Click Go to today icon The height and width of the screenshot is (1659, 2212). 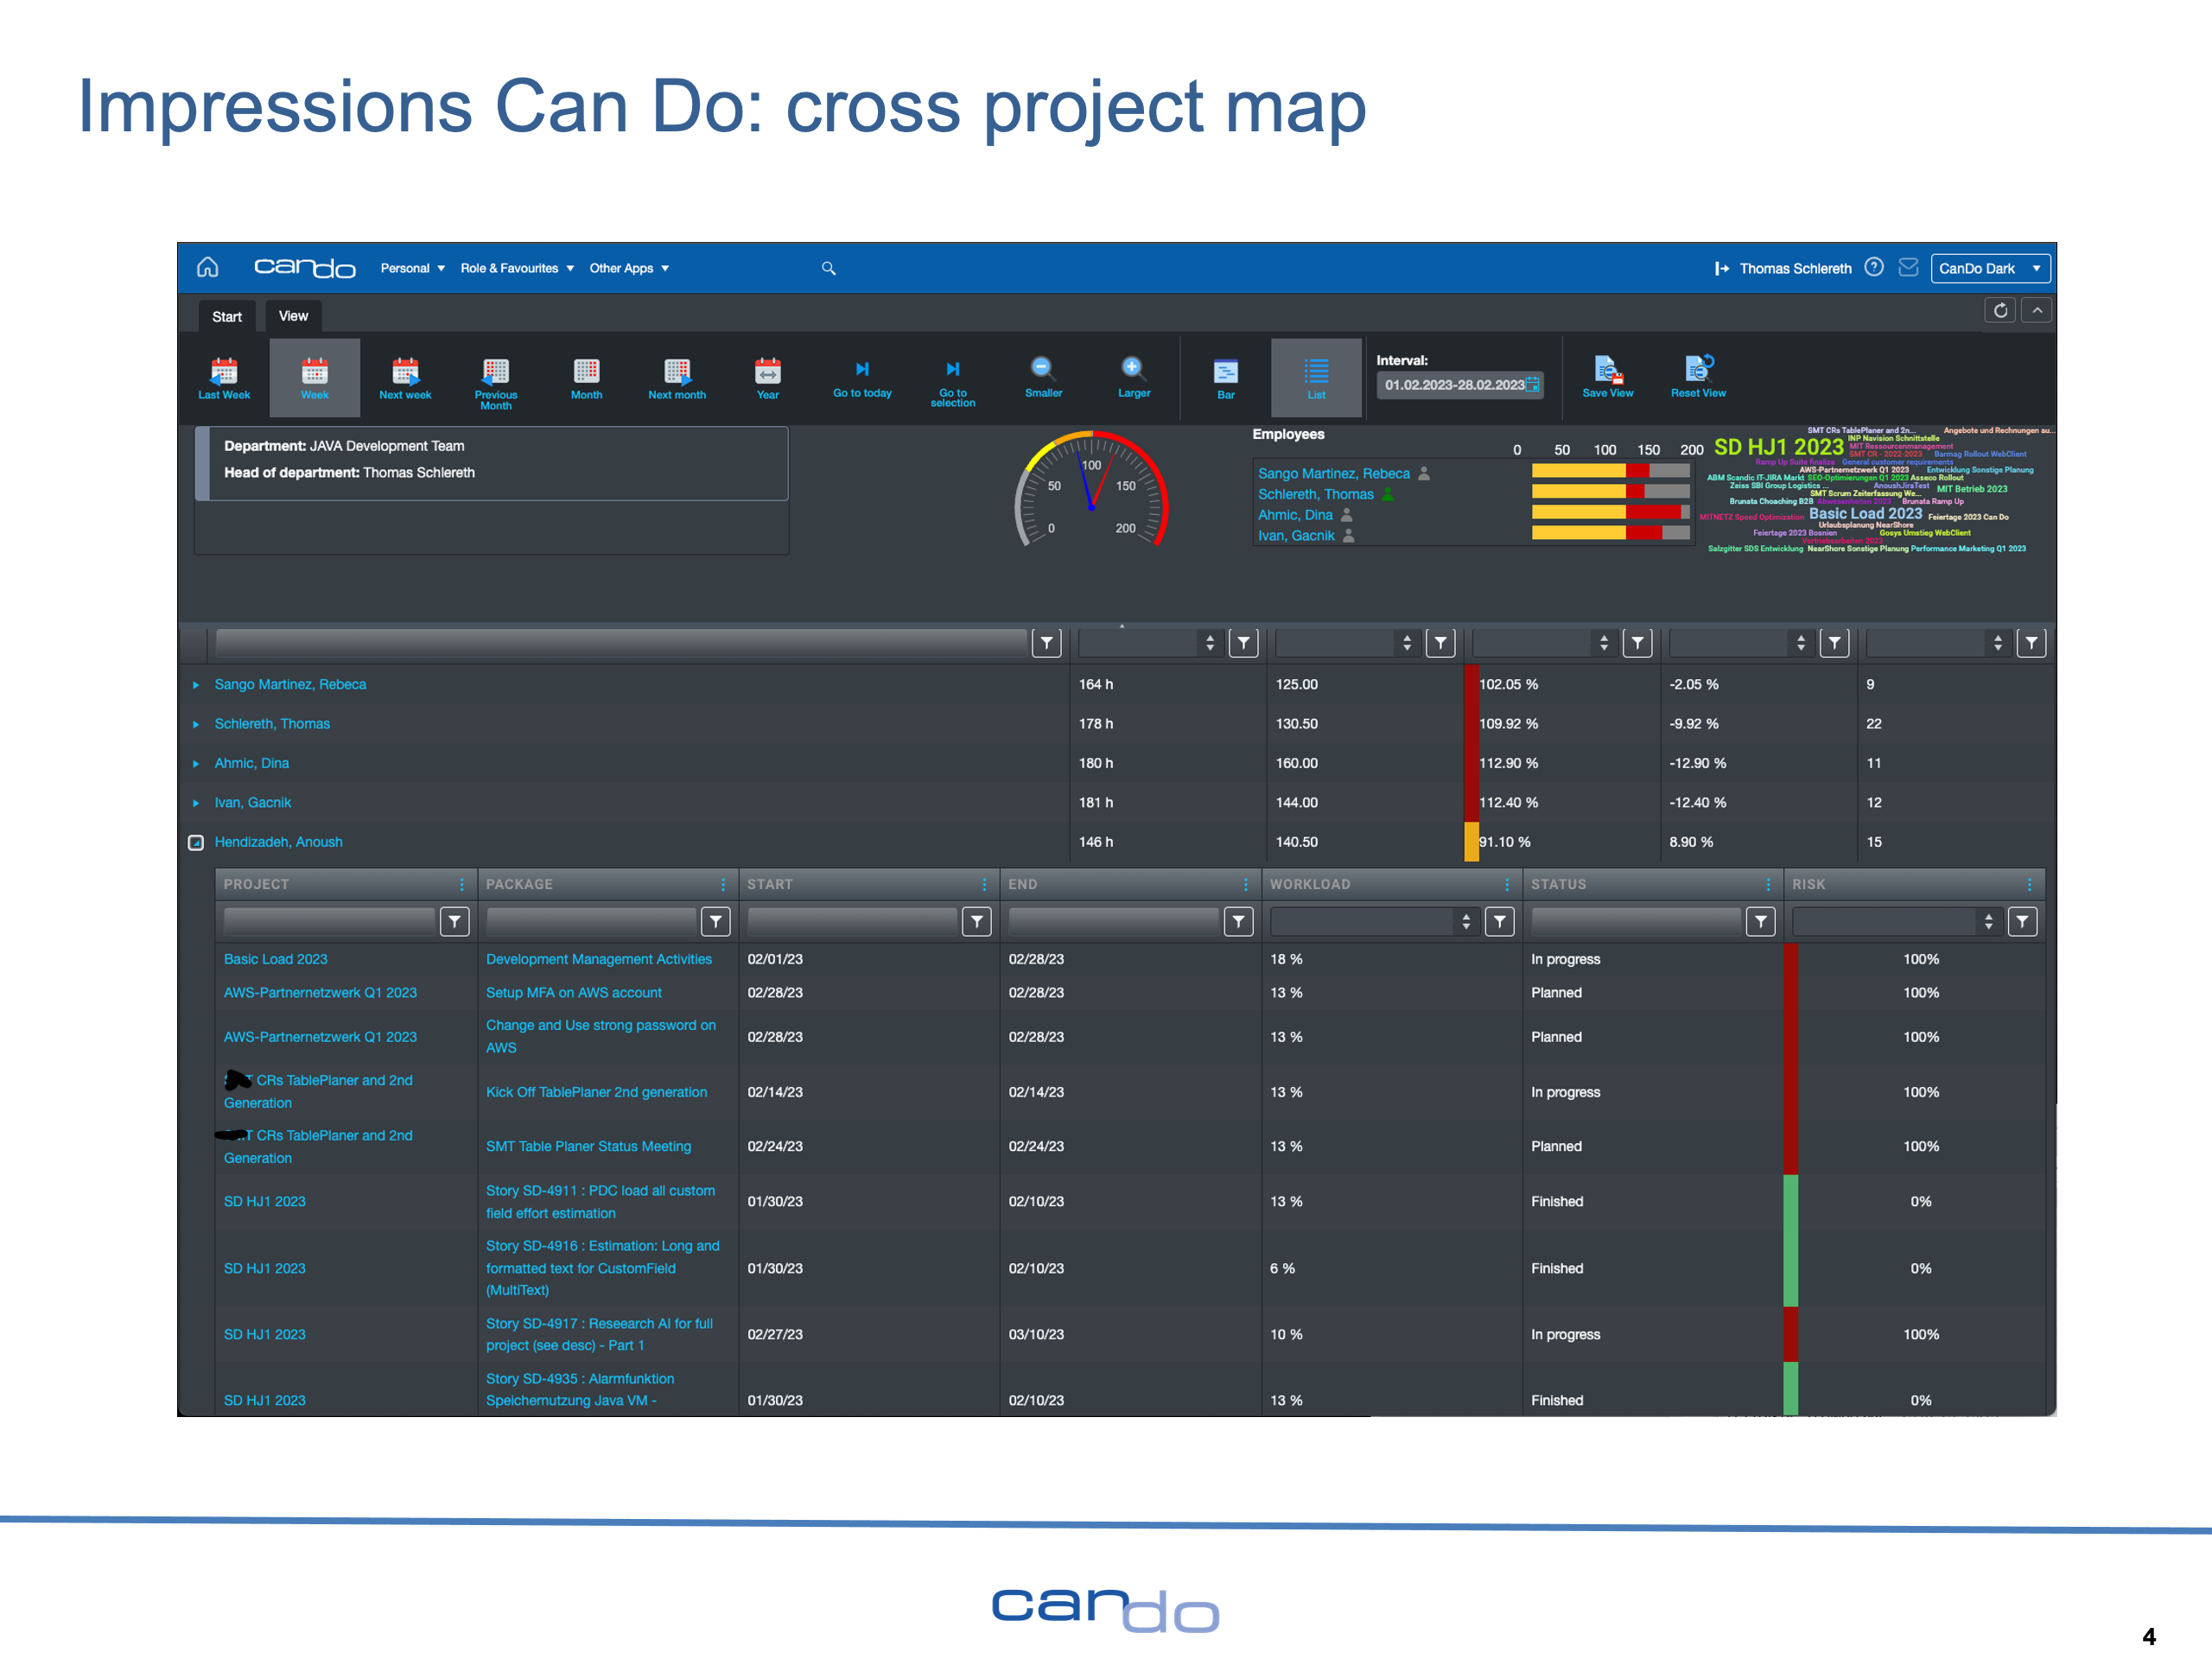pyautogui.click(x=862, y=369)
